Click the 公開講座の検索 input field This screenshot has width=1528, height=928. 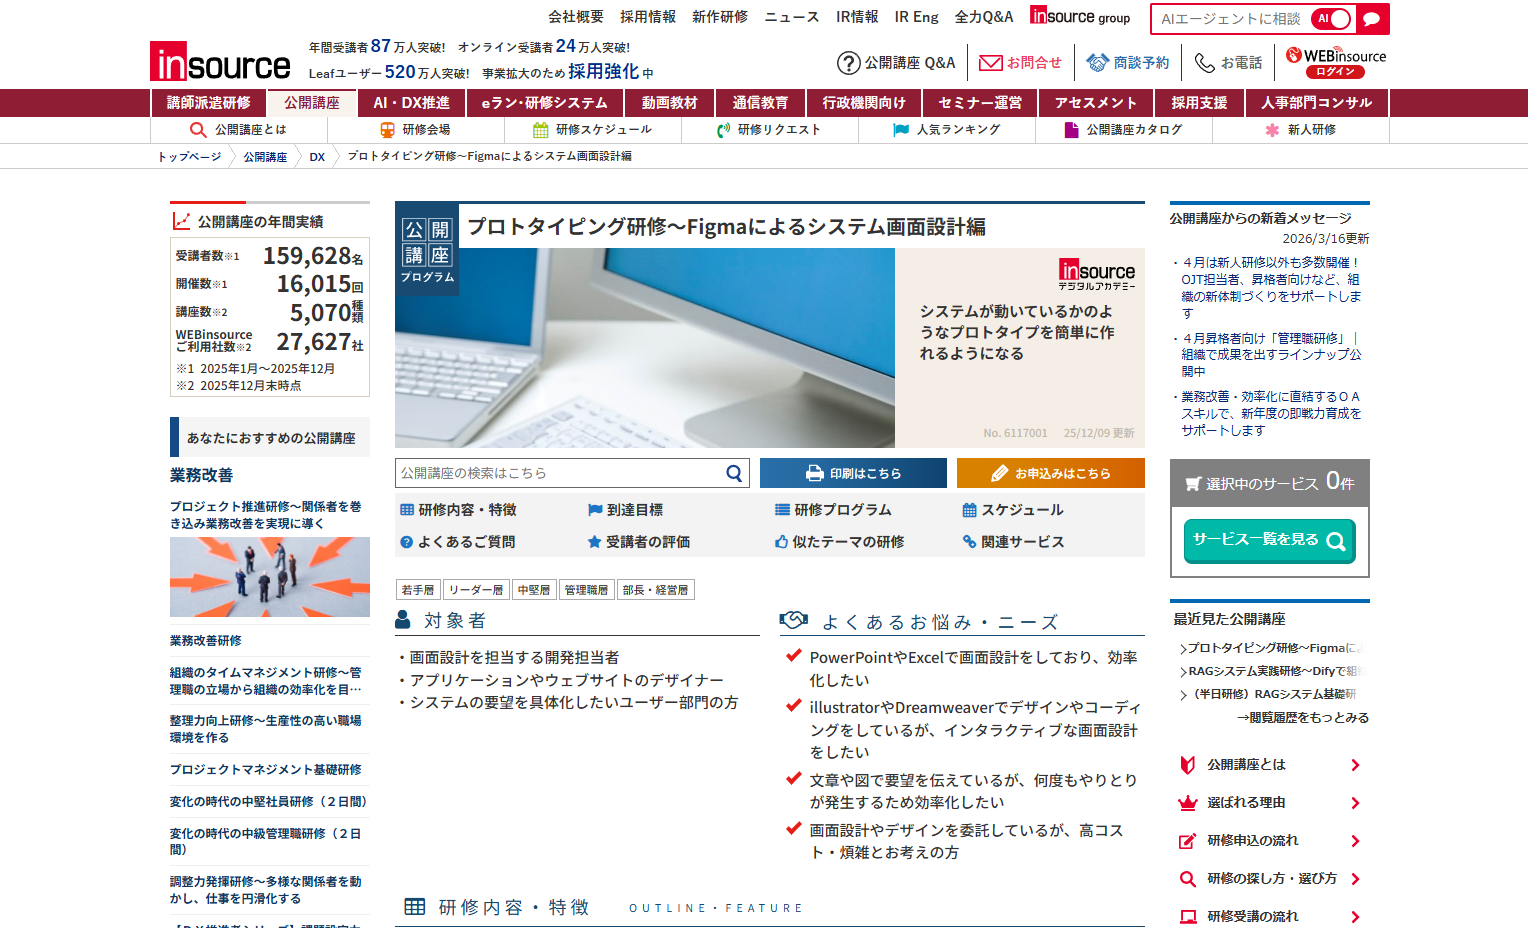pyautogui.click(x=558, y=473)
